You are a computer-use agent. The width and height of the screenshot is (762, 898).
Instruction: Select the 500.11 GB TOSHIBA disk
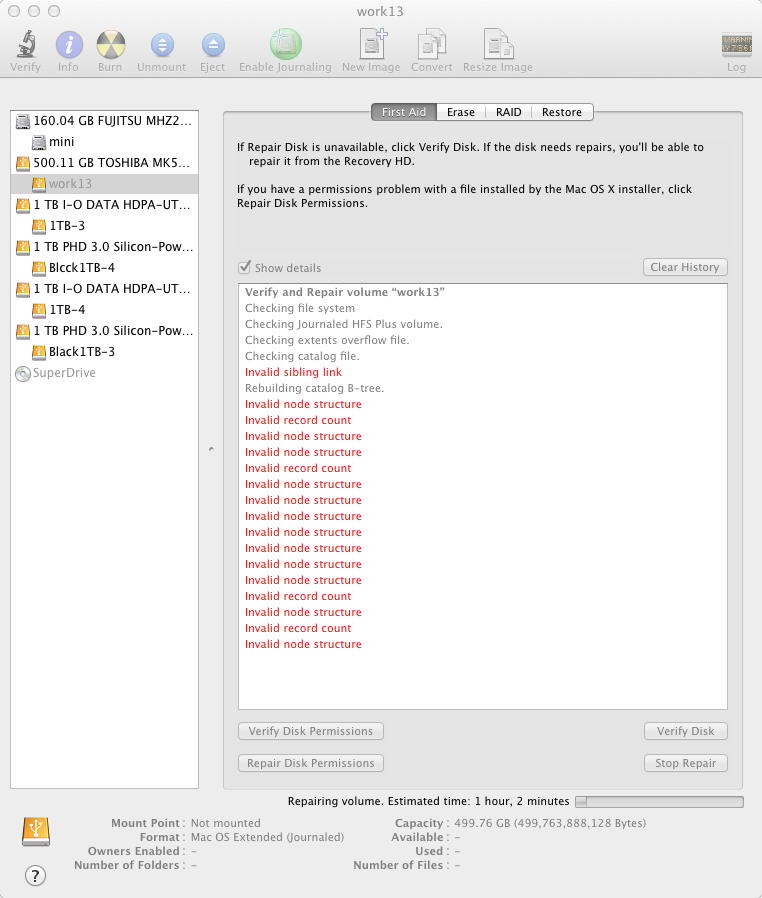point(105,163)
